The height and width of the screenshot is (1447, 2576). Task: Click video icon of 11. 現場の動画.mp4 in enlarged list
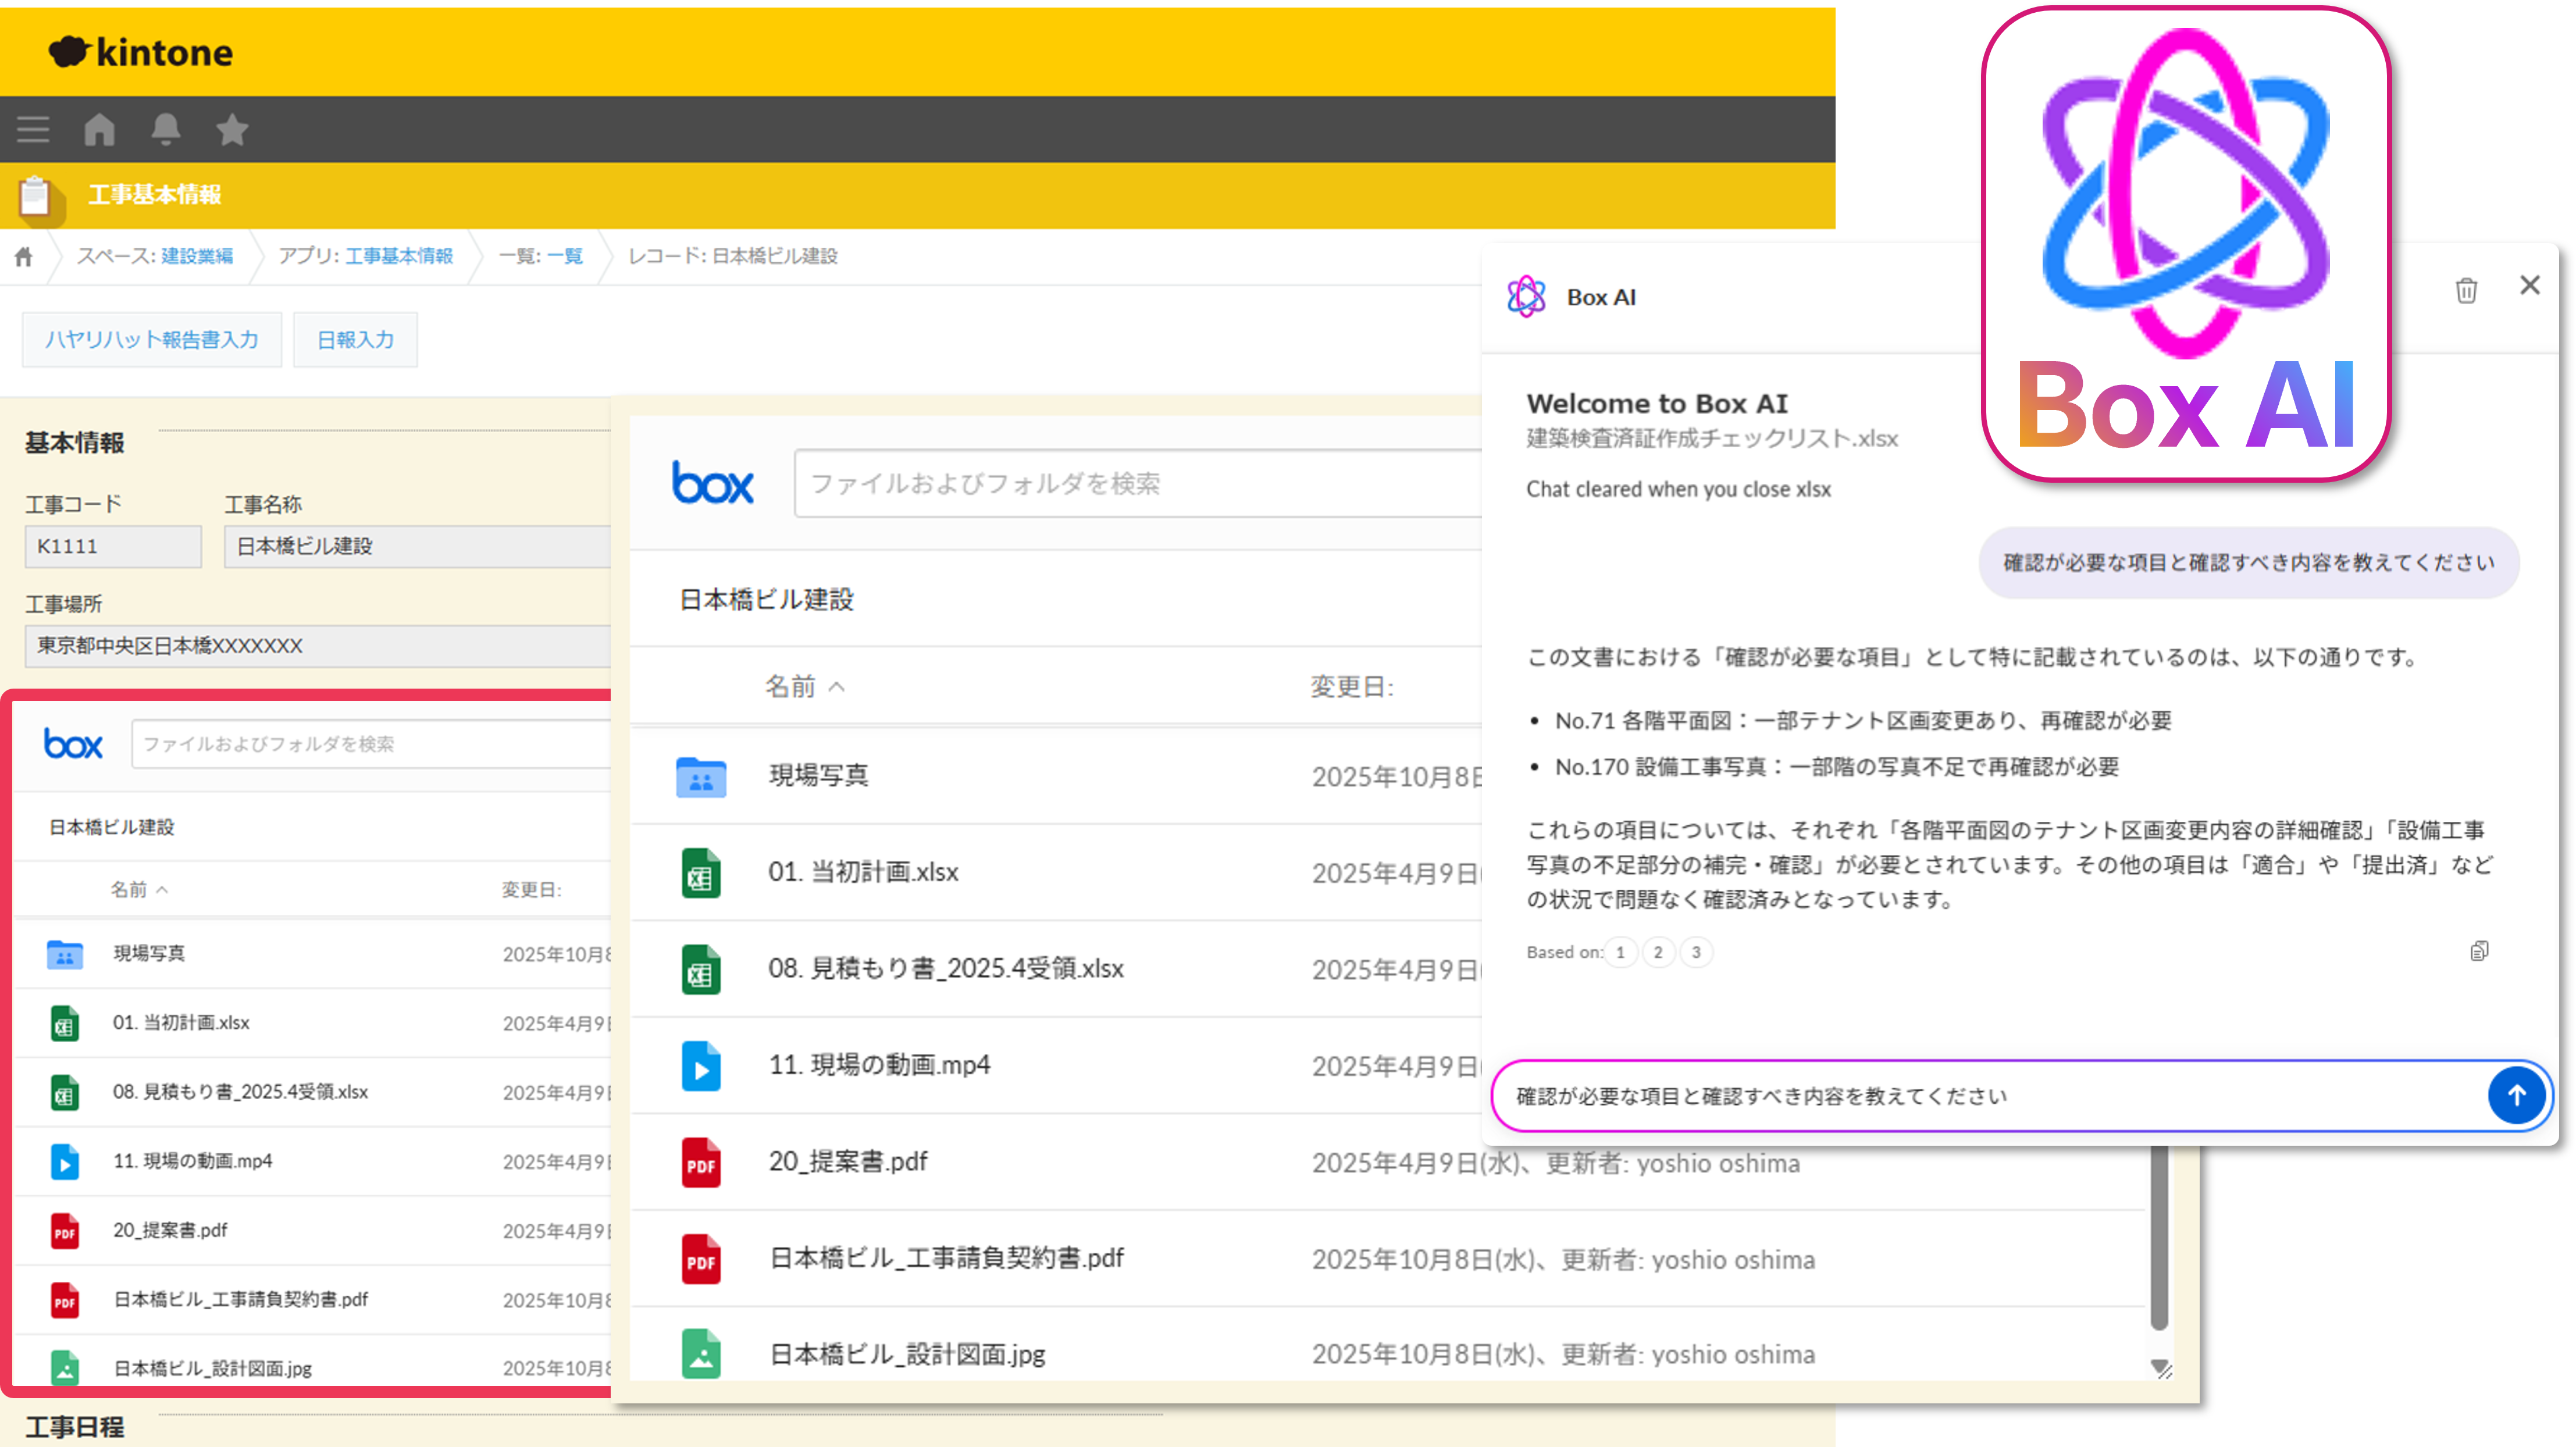click(x=701, y=1066)
